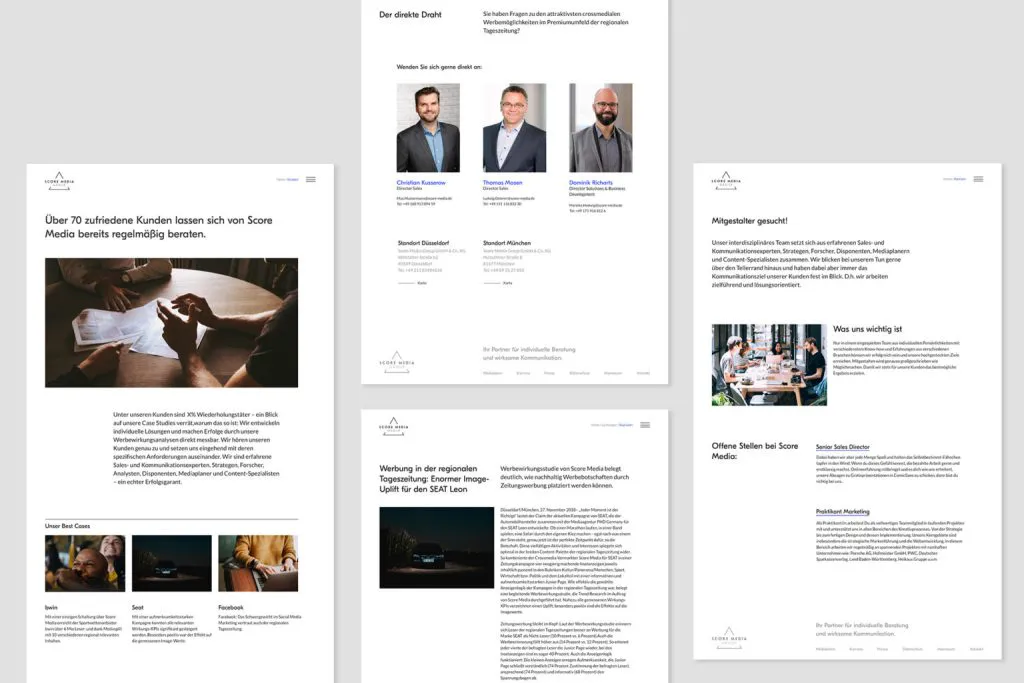Click Score Media logo above 'Mitgestalter gesucht!'
1024x683 pixels.
[x=726, y=180]
